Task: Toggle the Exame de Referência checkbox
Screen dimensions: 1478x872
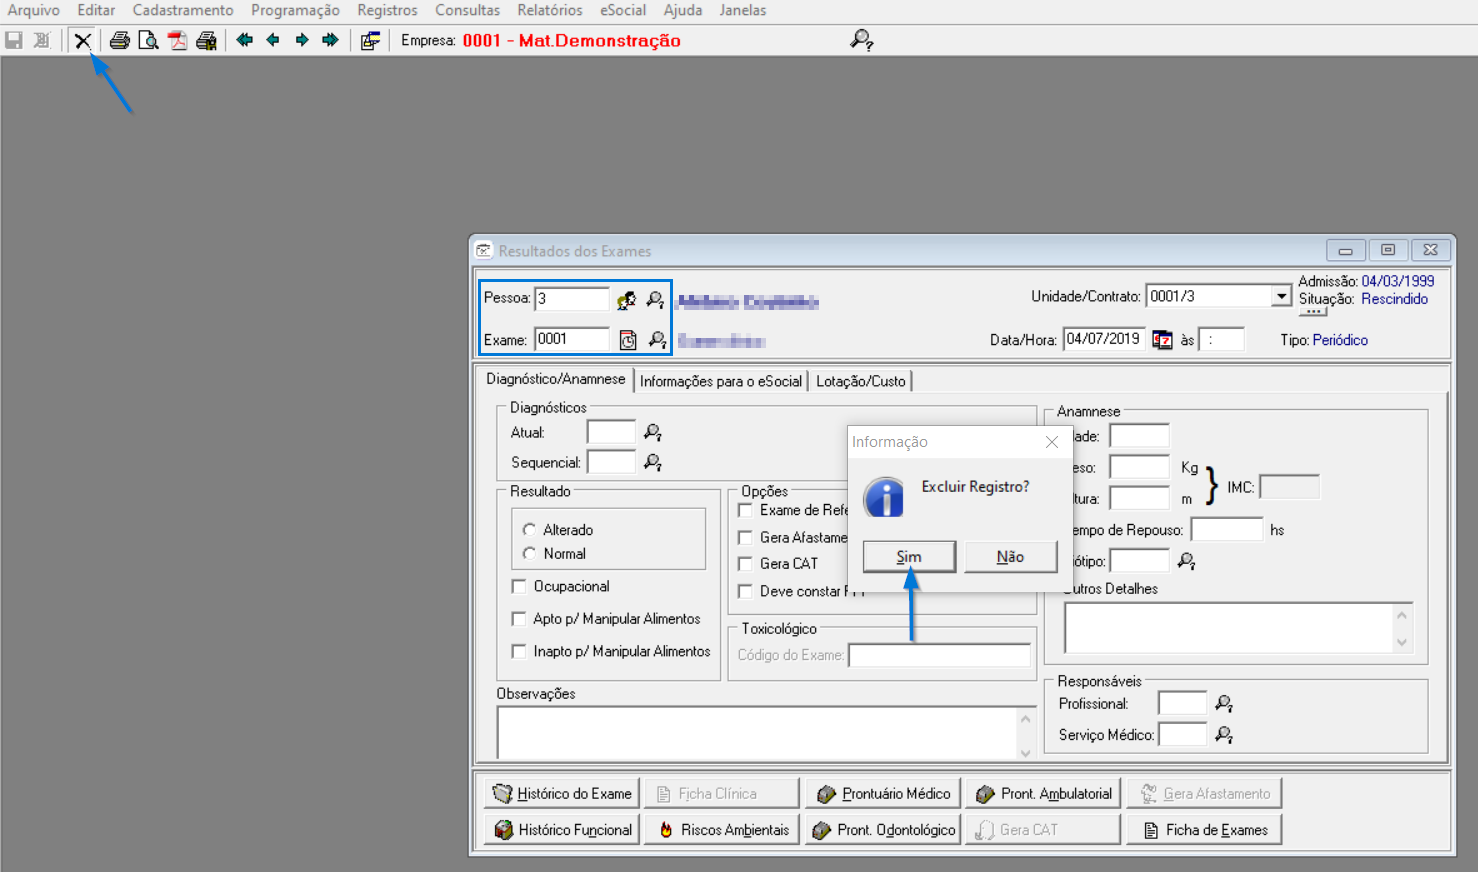Action: pos(745,510)
